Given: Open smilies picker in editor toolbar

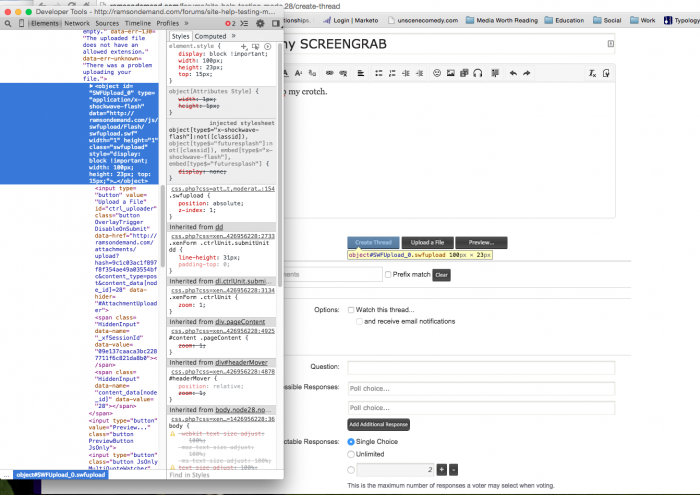Looking at the screenshot, I should coord(437,73).
